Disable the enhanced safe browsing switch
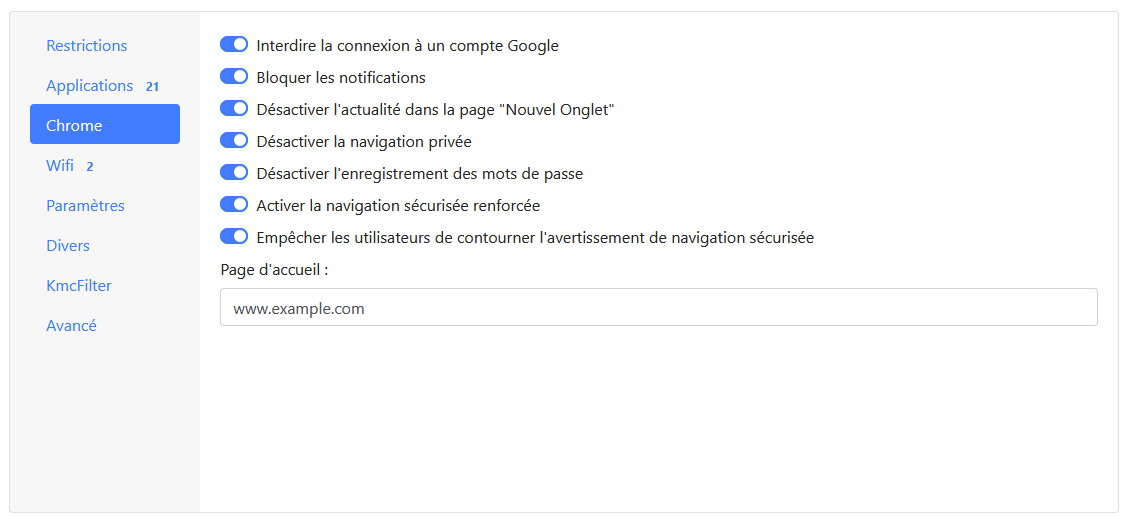Screen dimensions: 1123x517 coord(234,205)
